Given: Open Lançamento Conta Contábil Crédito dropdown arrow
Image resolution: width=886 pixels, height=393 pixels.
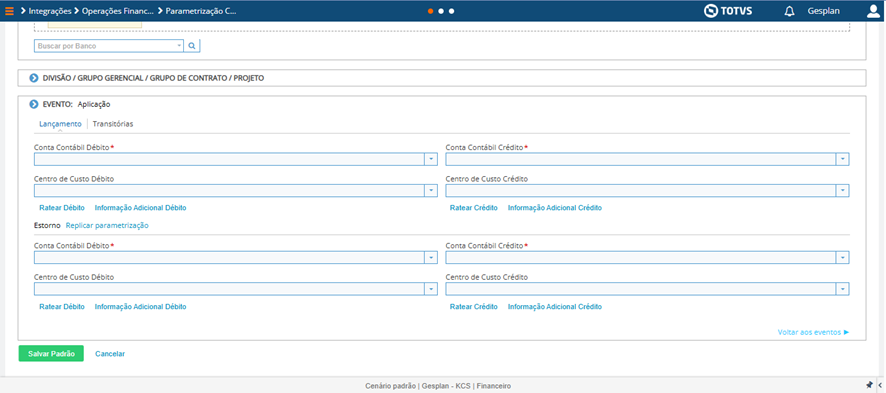Looking at the screenshot, I should (x=842, y=160).
